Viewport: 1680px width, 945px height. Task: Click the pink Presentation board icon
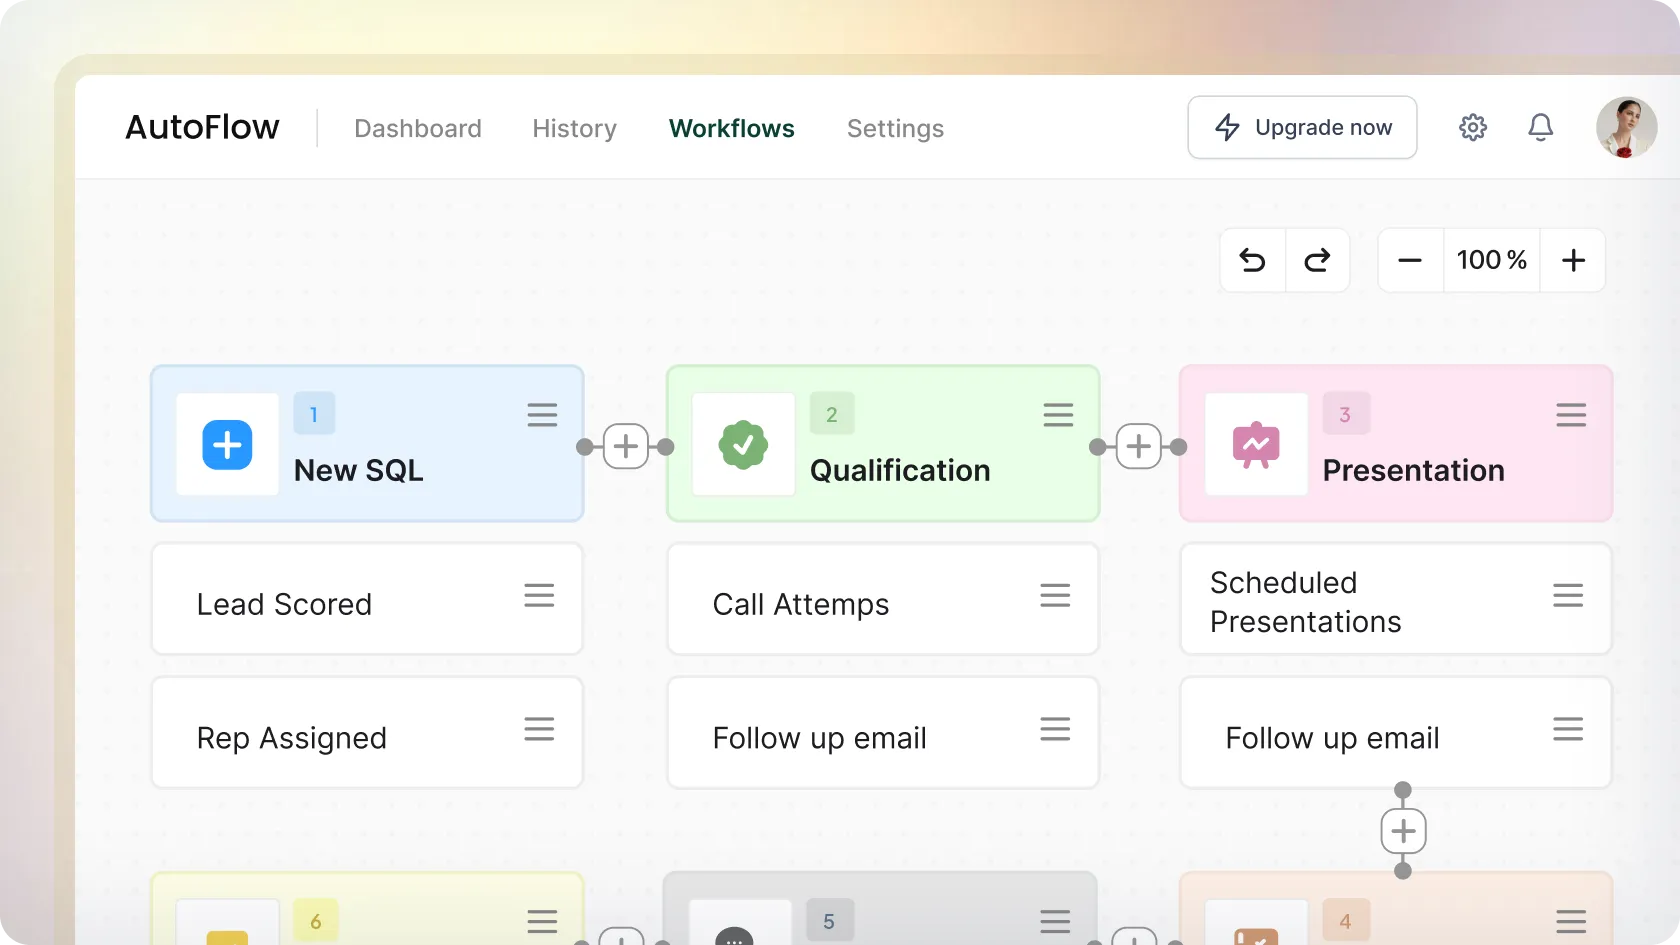(x=1256, y=445)
